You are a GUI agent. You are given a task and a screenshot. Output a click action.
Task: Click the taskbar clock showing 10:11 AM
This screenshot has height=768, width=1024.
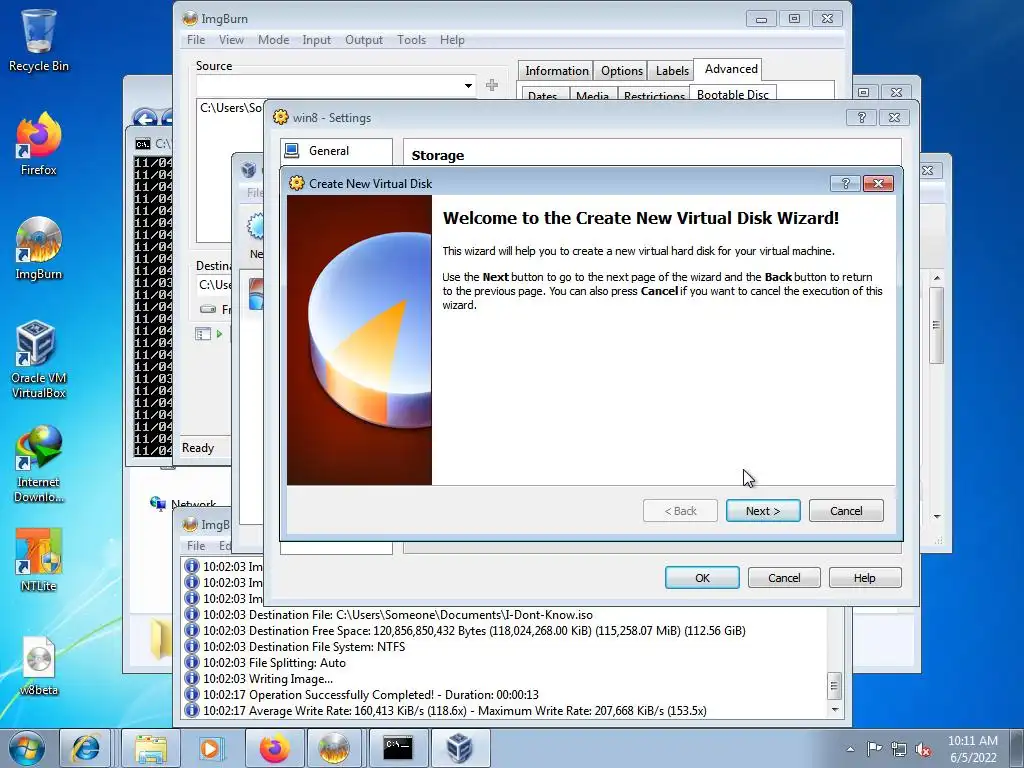coord(973,749)
